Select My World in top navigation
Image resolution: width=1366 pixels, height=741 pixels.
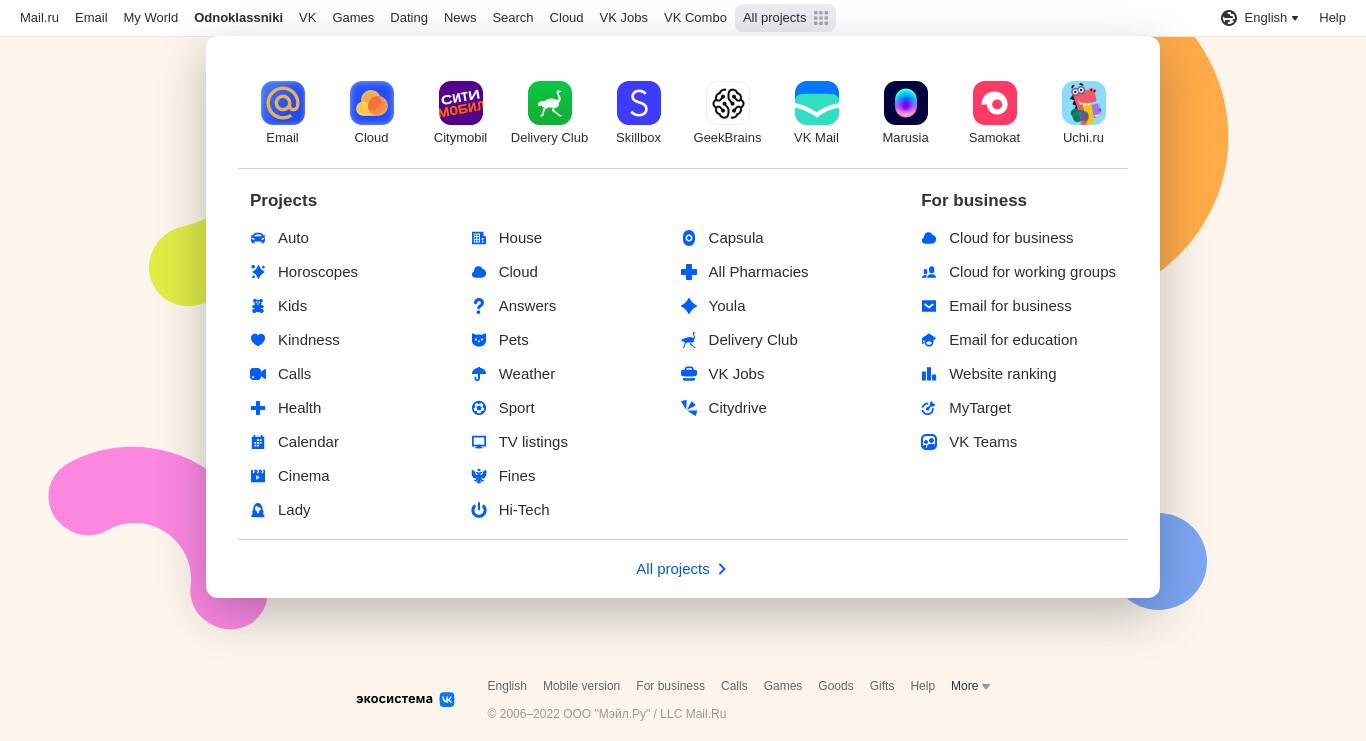tap(151, 18)
